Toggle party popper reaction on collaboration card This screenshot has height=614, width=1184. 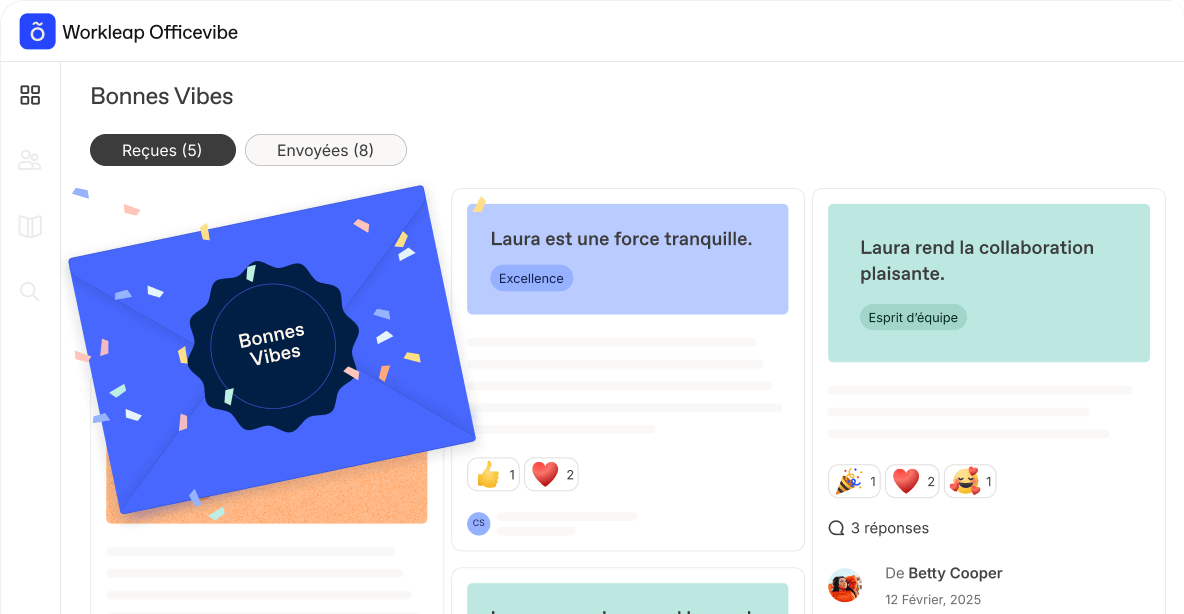(x=854, y=481)
